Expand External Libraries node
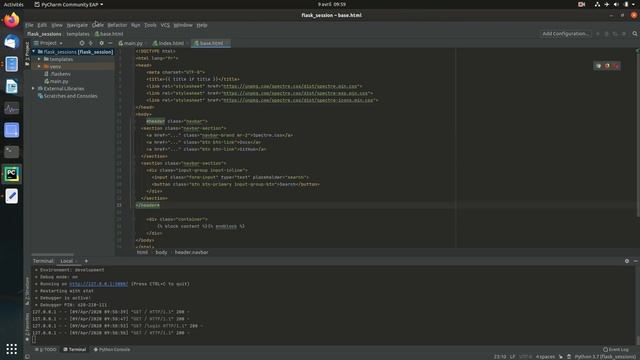Image resolution: width=640 pixels, height=360 pixels. [x=34, y=89]
